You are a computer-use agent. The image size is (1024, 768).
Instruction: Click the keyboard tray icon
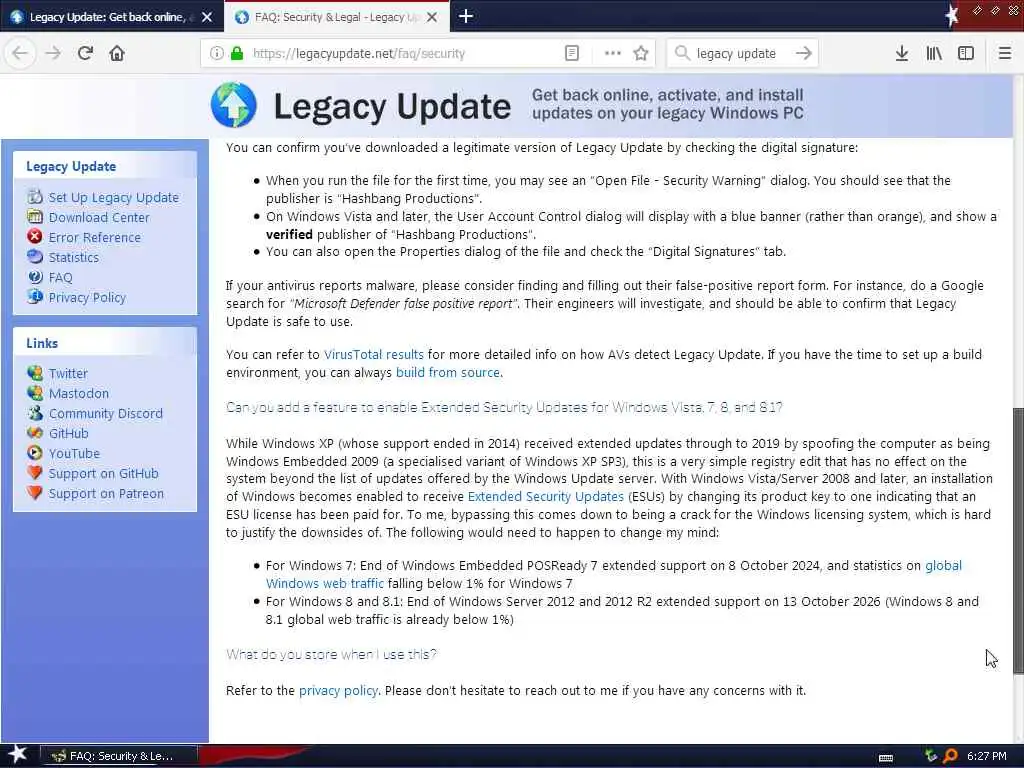[886, 758]
